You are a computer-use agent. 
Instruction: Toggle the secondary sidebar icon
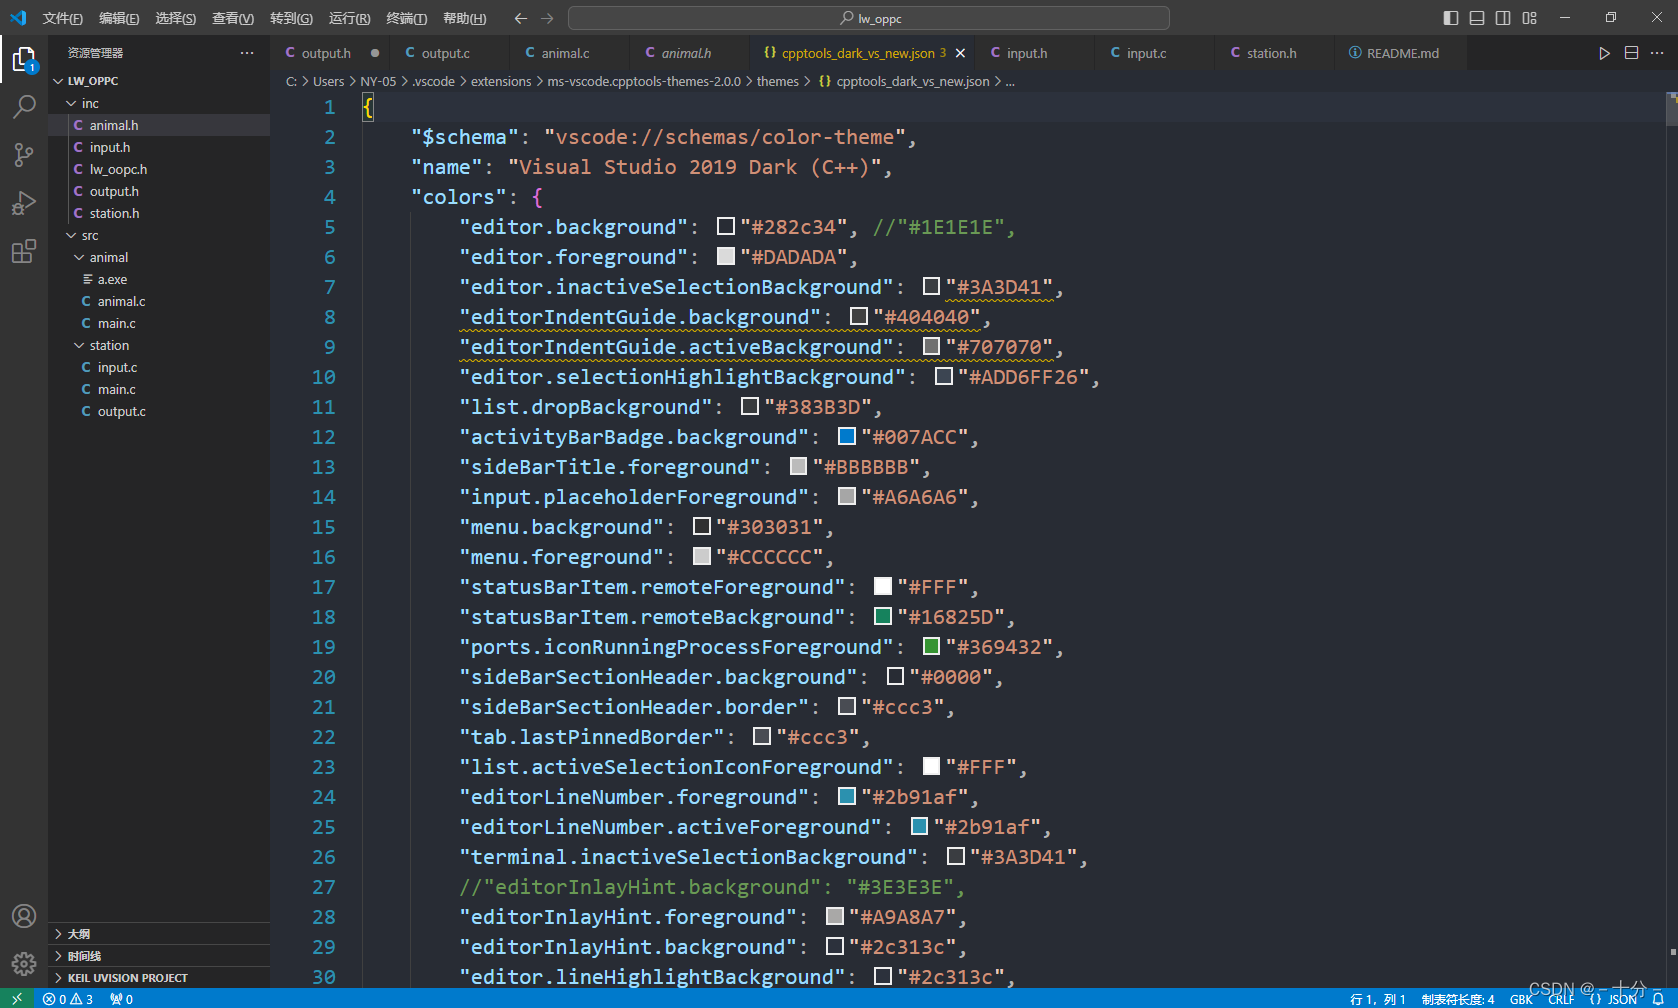tap(1502, 17)
